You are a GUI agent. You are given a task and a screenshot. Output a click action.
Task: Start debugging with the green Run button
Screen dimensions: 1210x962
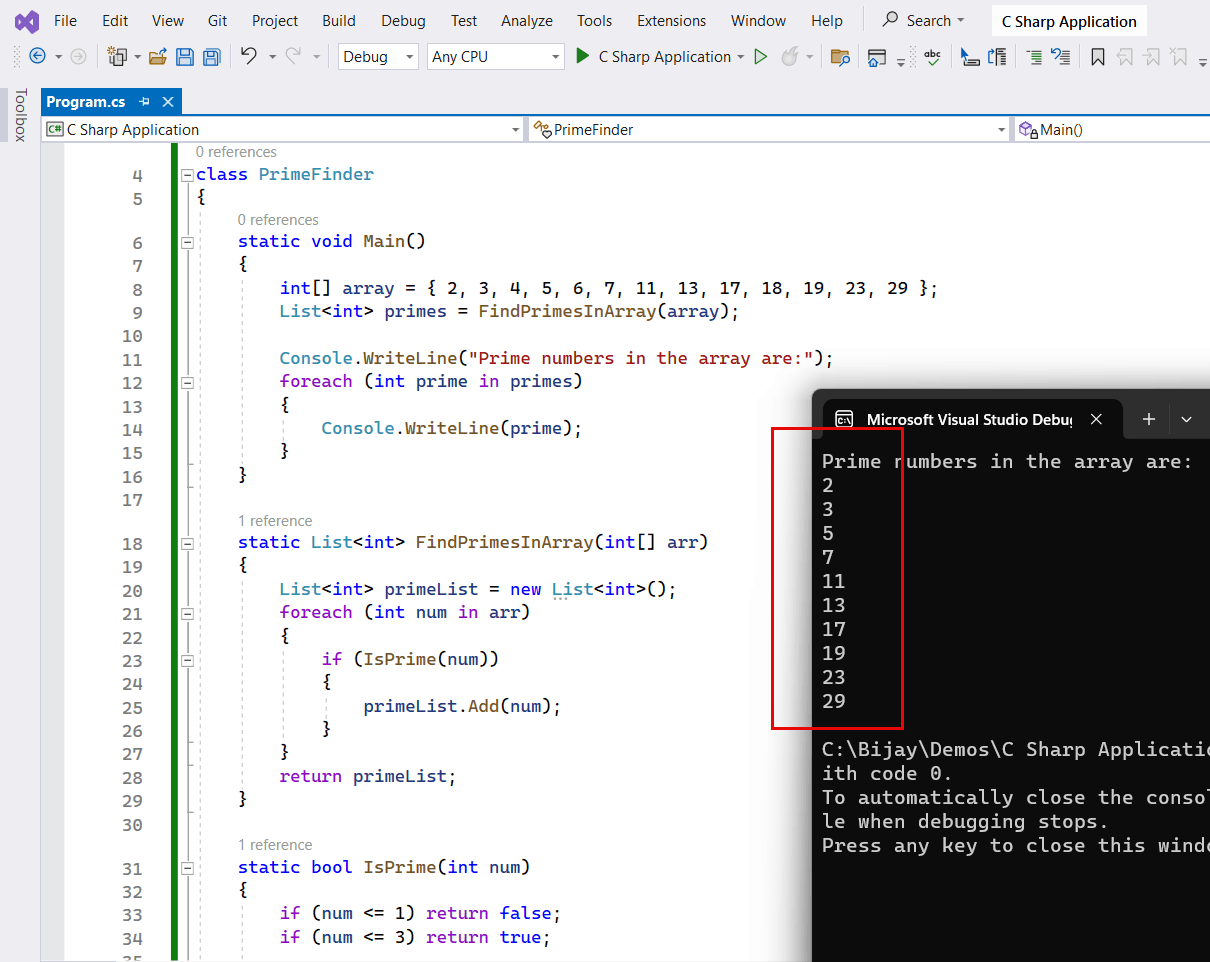coord(583,56)
